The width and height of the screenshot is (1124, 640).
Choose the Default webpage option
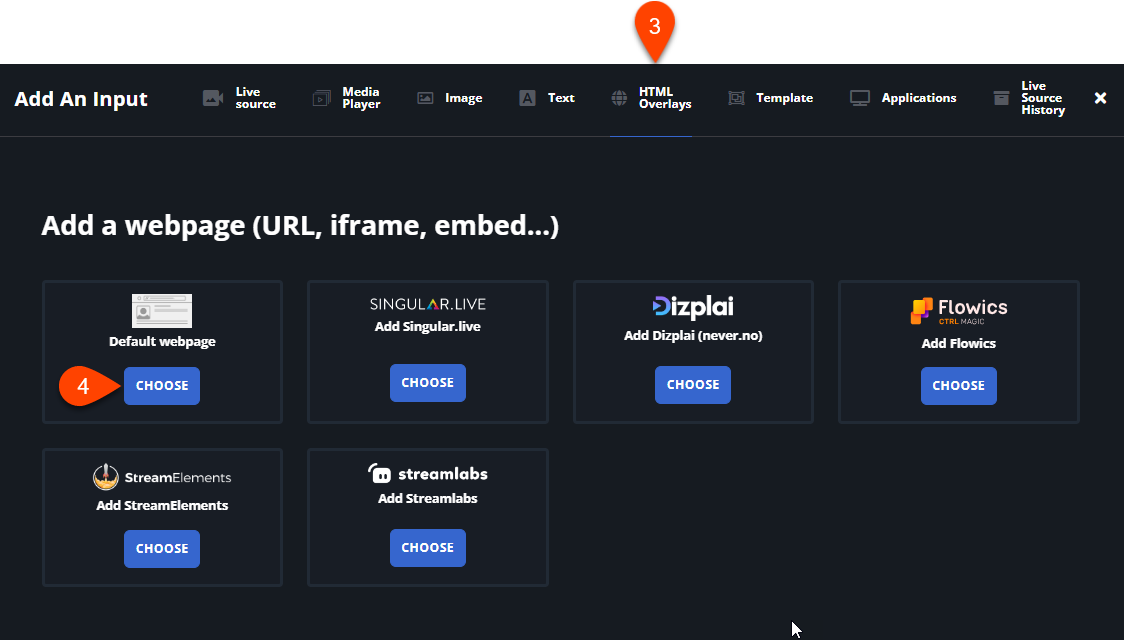coord(162,386)
